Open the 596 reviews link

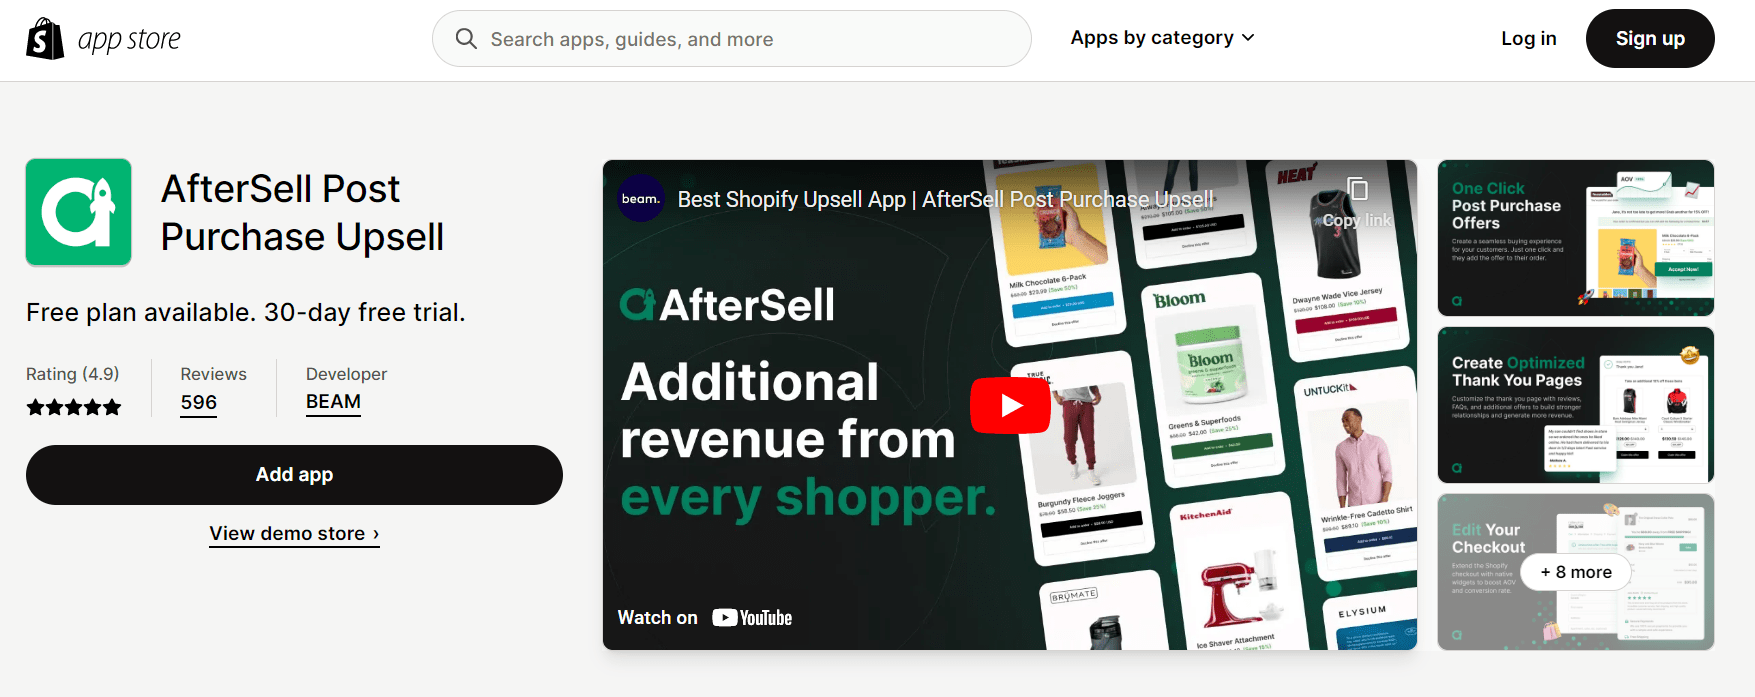tap(199, 403)
